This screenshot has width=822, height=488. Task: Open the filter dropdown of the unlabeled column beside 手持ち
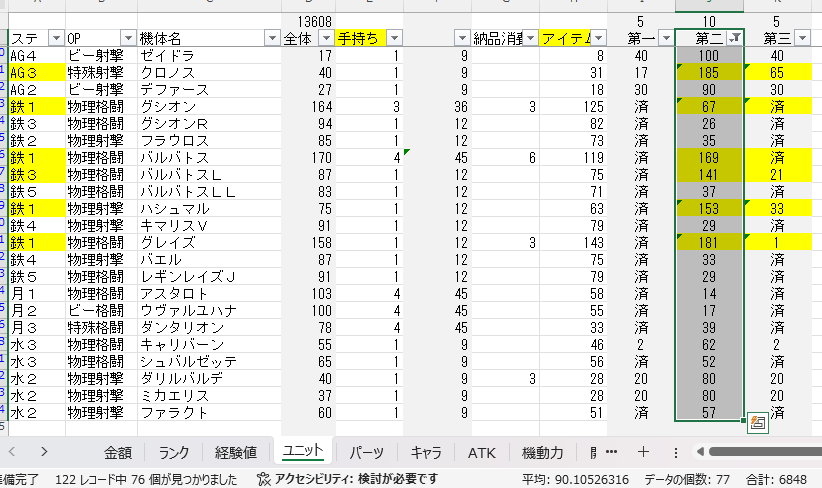pos(462,38)
